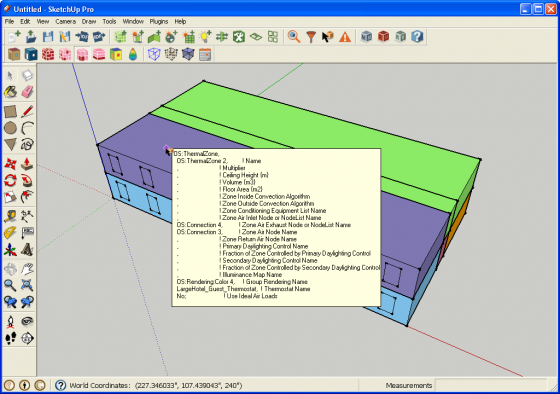Viewport: 560px width, 394px height.
Task: Render by building story (pink layered)
Action: (99, 54)
